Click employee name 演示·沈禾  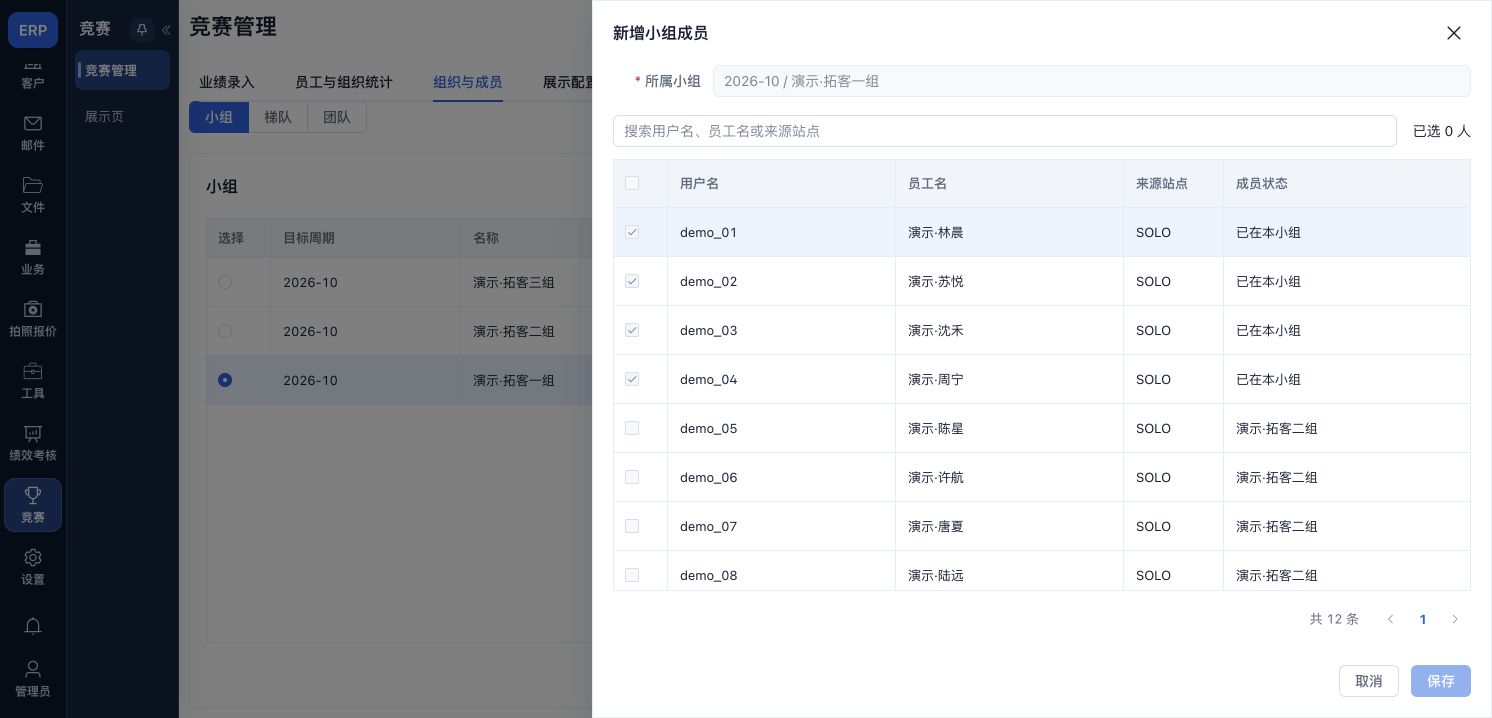coord(936,330)
